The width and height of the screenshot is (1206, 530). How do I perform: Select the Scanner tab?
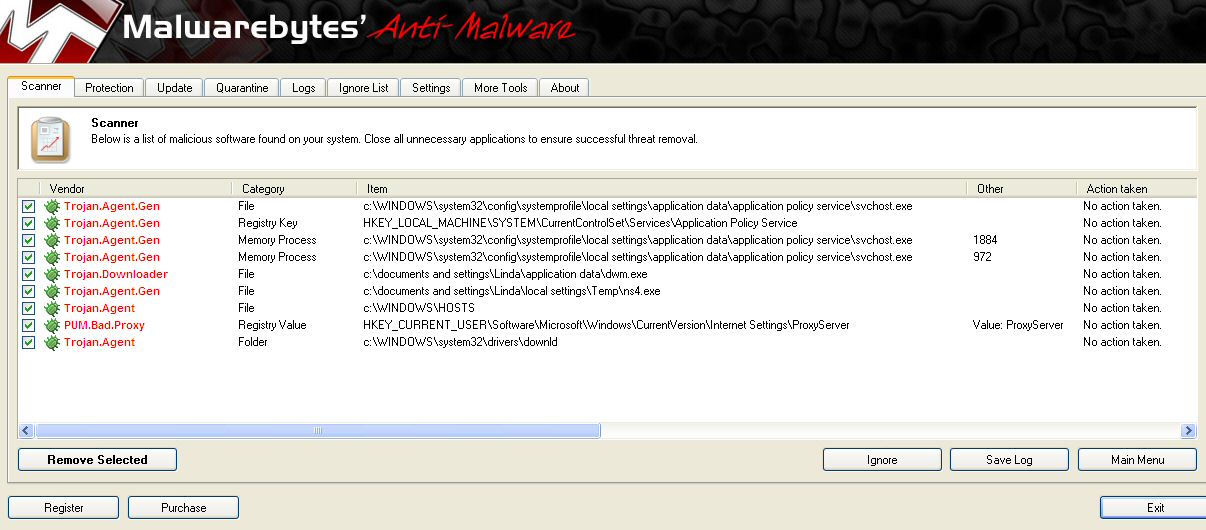click(x=41, y=86)
